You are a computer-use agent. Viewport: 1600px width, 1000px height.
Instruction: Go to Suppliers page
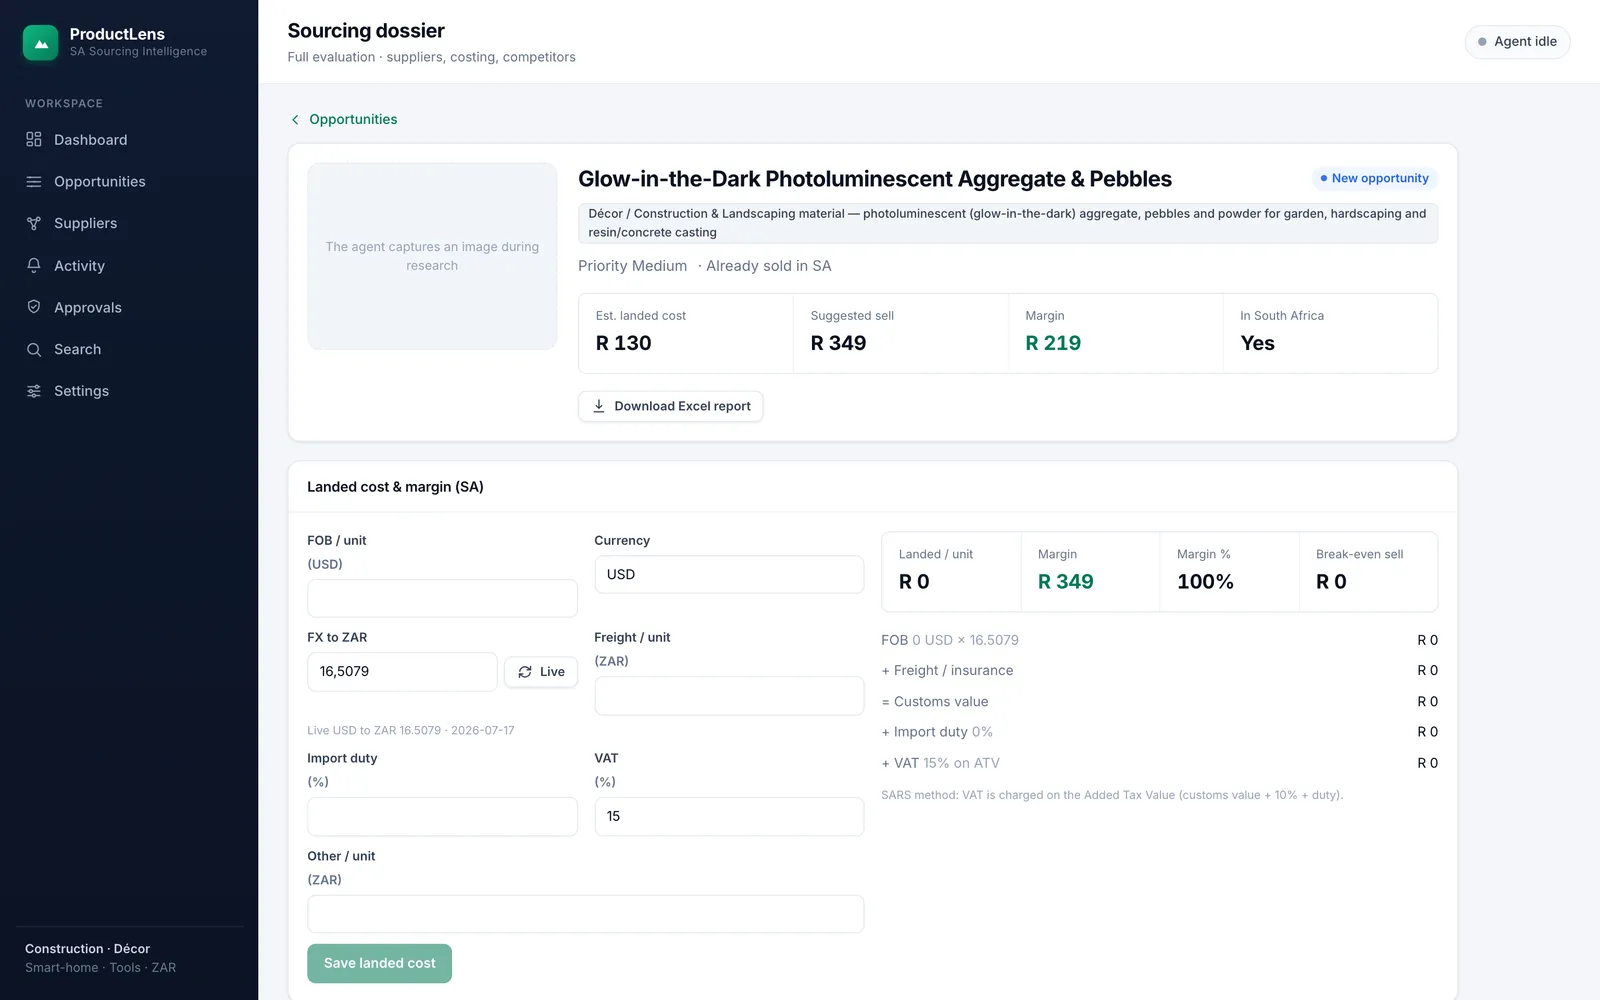(129, 224)
